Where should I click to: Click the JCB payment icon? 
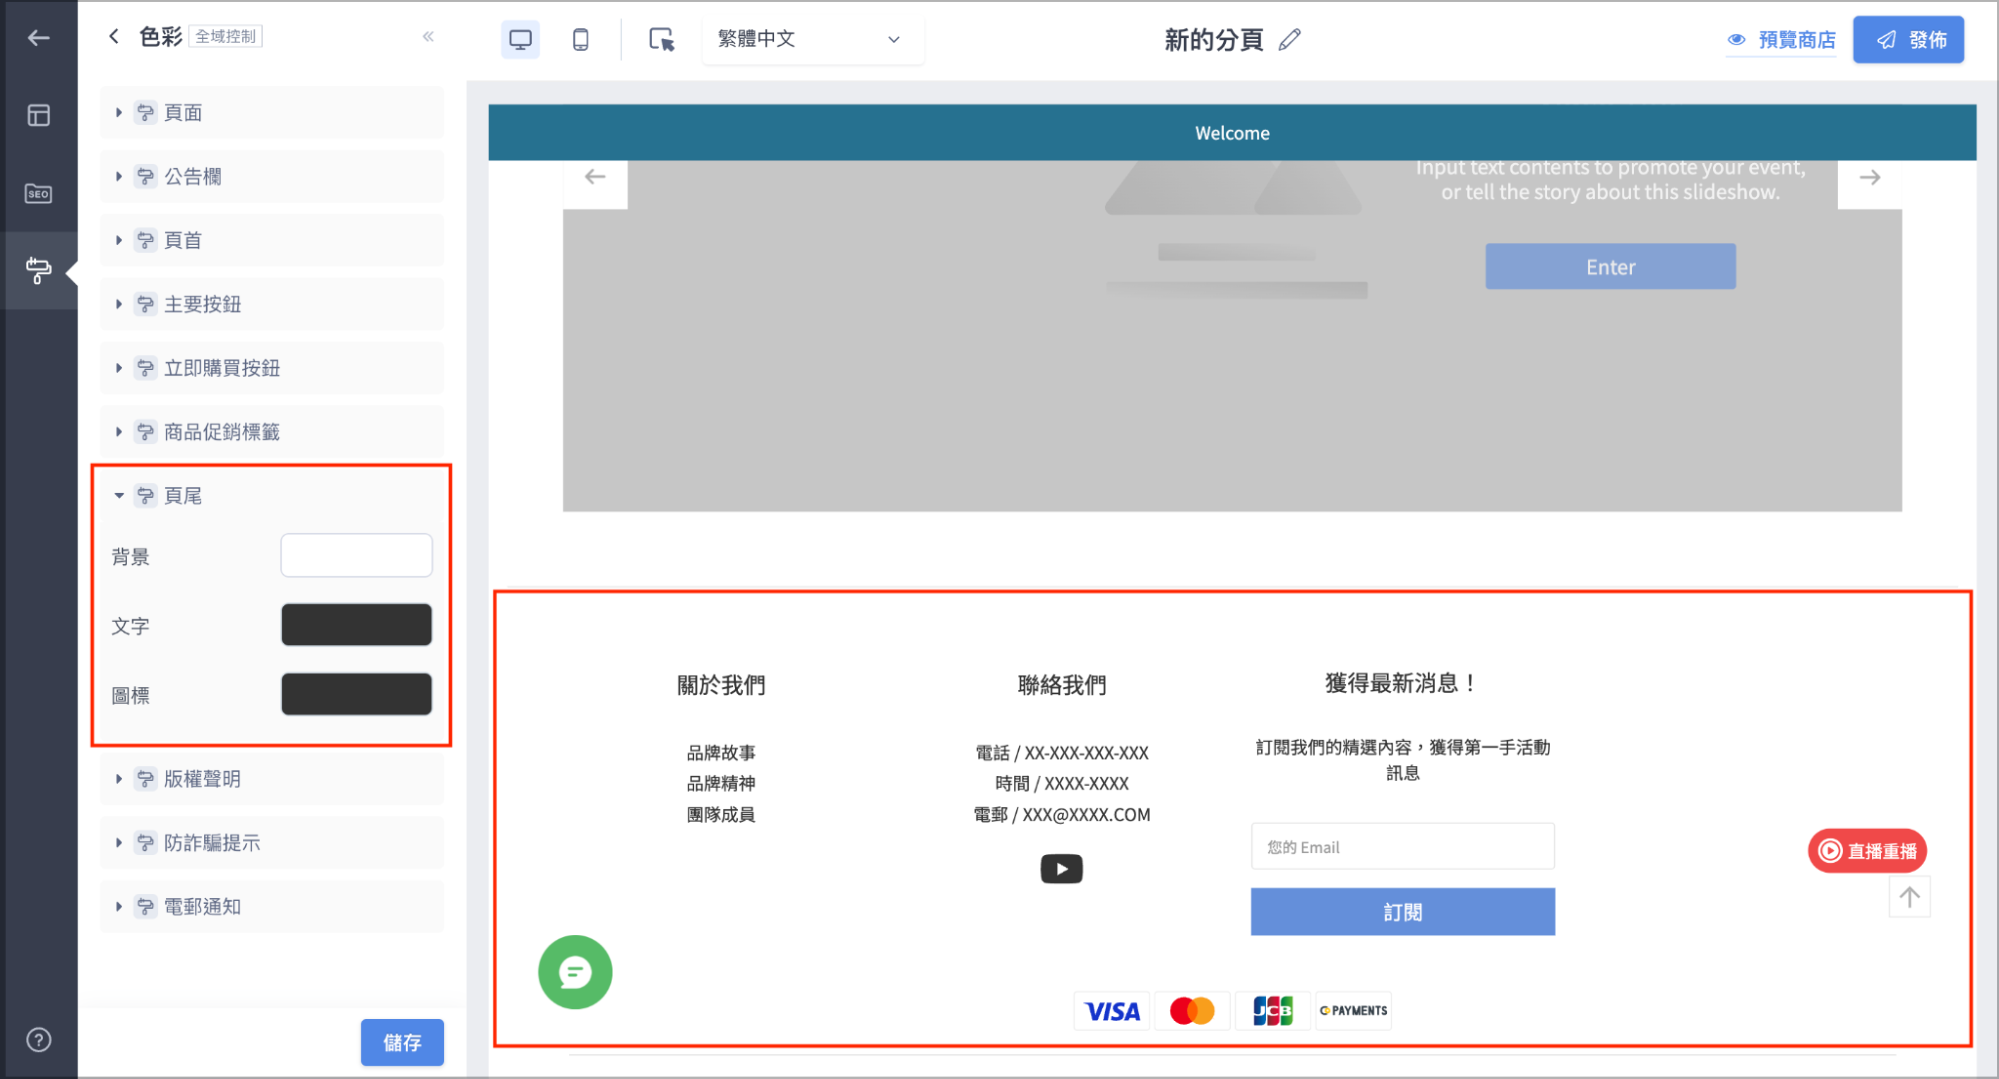point(1272,1011)
